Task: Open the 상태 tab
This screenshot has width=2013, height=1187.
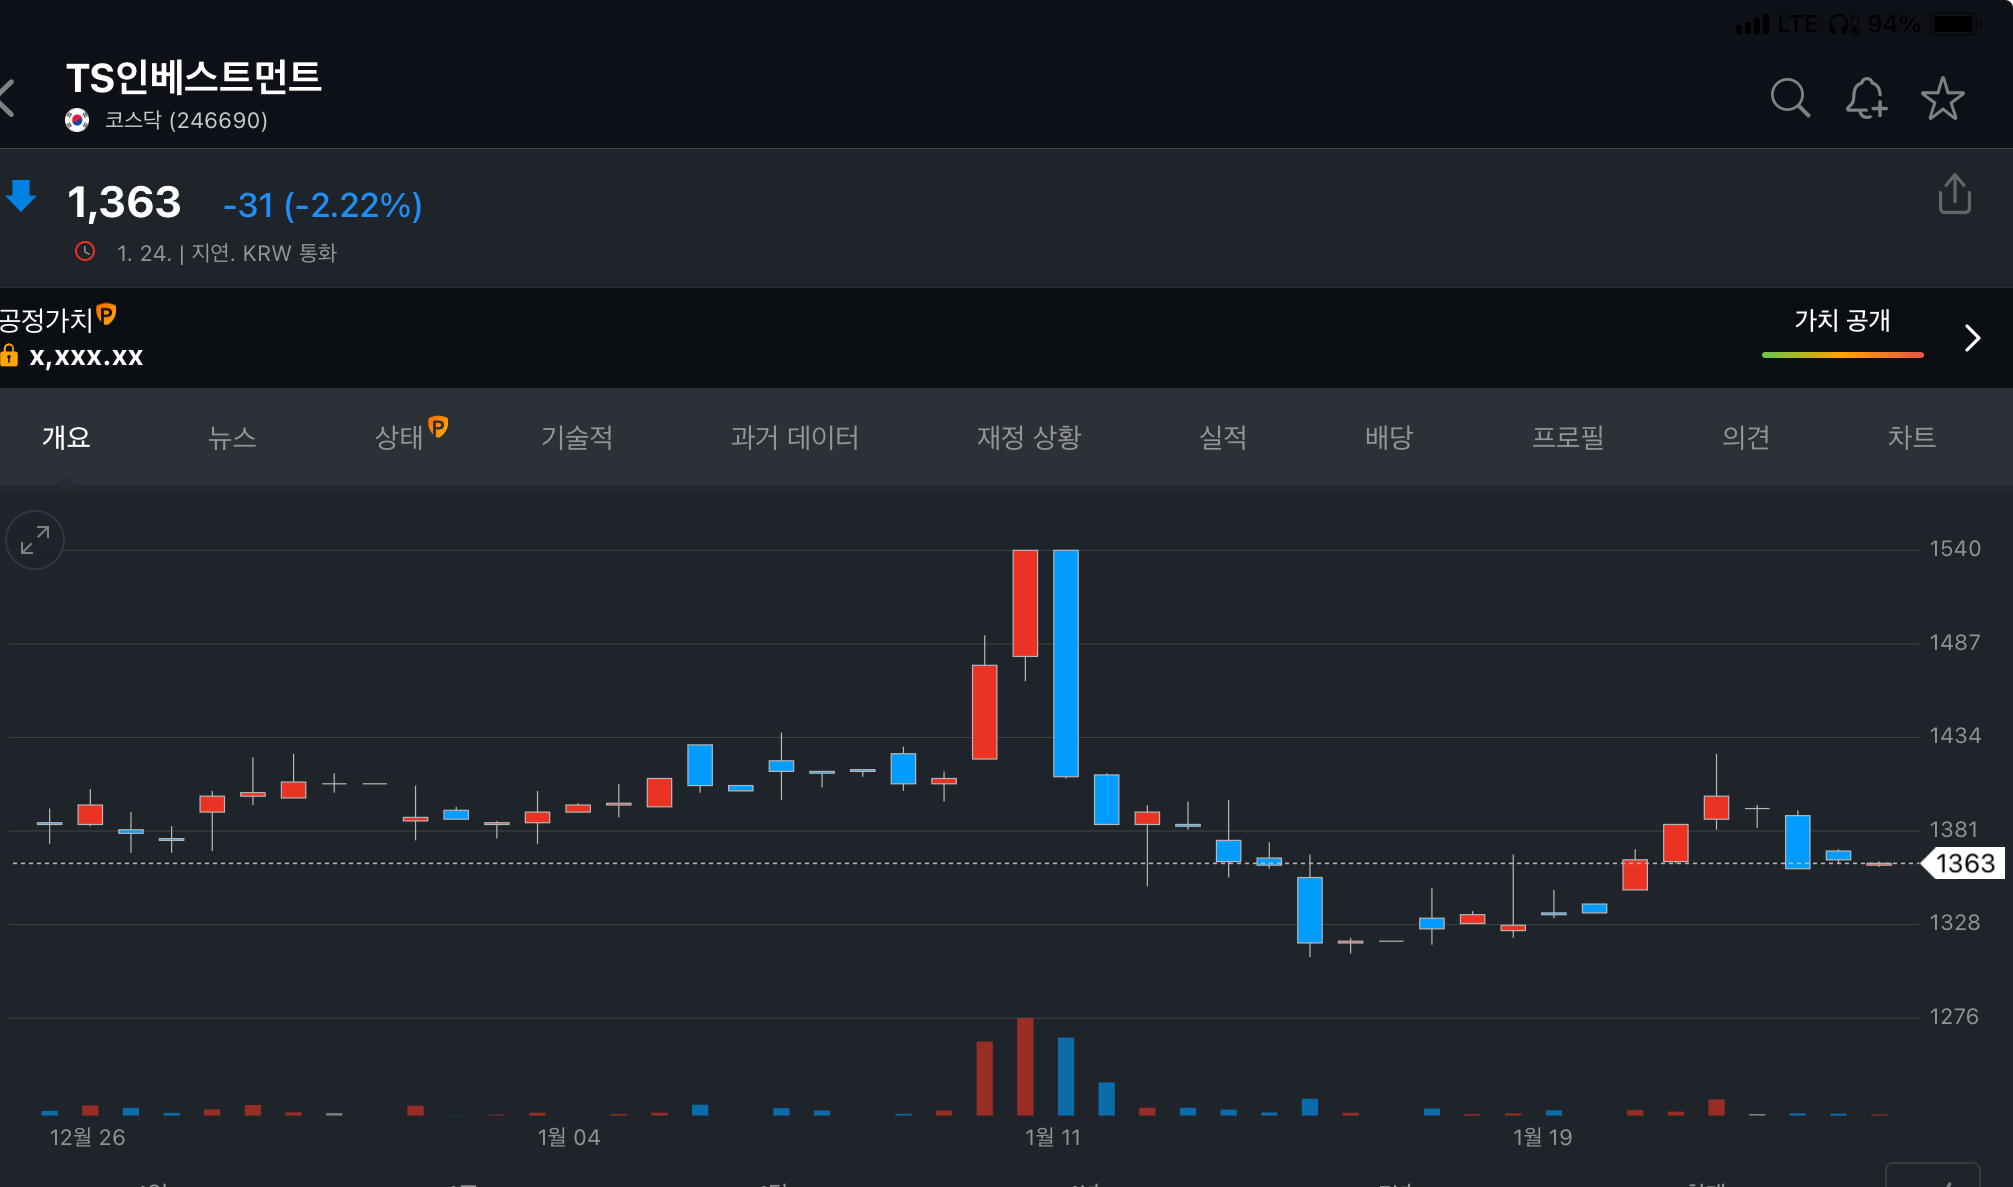Action: coord(399,437)
